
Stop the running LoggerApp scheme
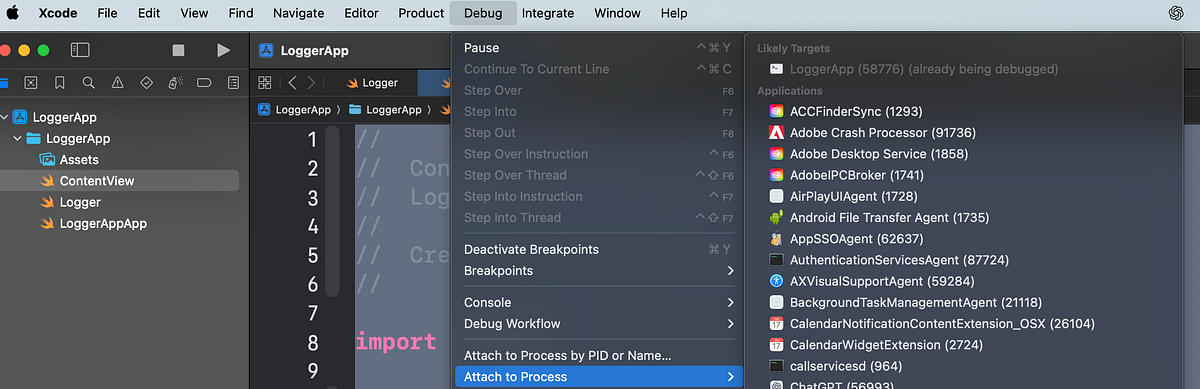pos(178,50)
